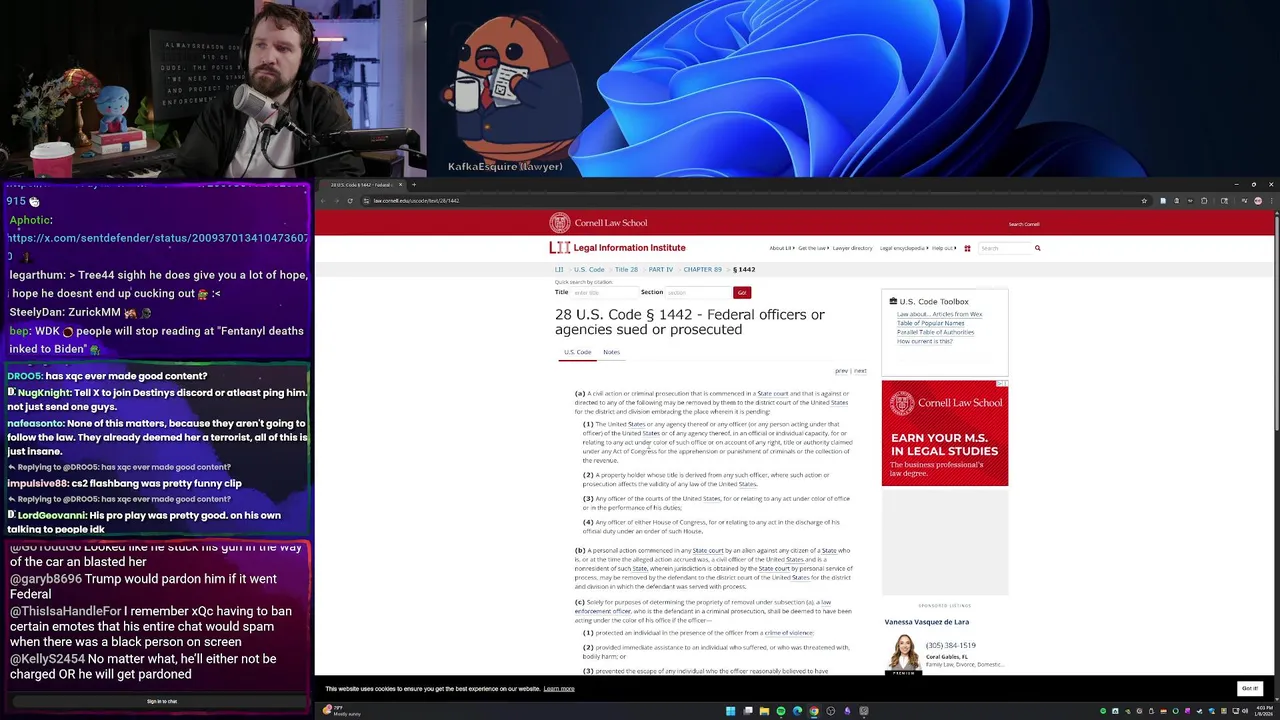The width and height of the screenshot is (1280, 720).
Task: Click the red grid icon beside Help out
Action: pos(967,248)
